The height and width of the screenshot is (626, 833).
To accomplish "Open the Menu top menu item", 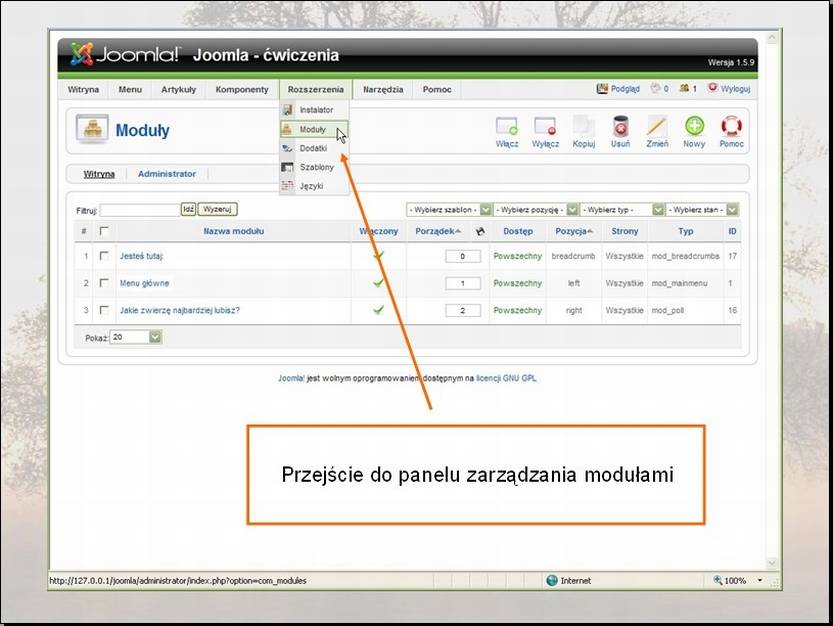I will coord(130,89).
